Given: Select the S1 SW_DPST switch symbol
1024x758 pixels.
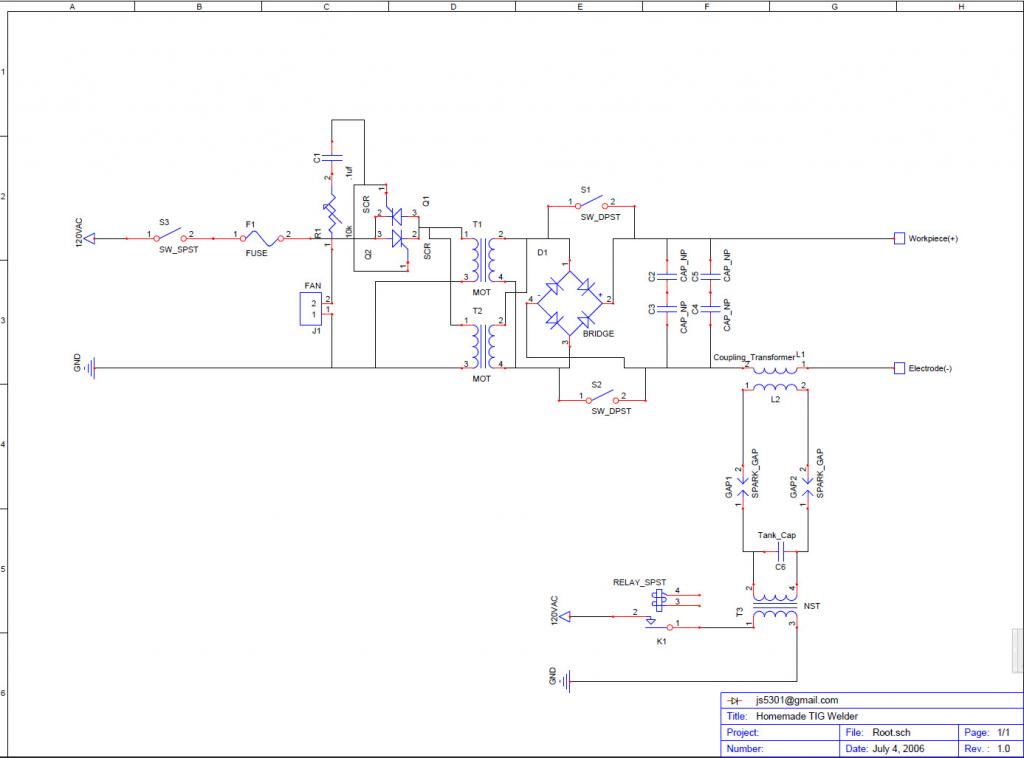Looking at the screenshot, I should [x=591, y=202].
